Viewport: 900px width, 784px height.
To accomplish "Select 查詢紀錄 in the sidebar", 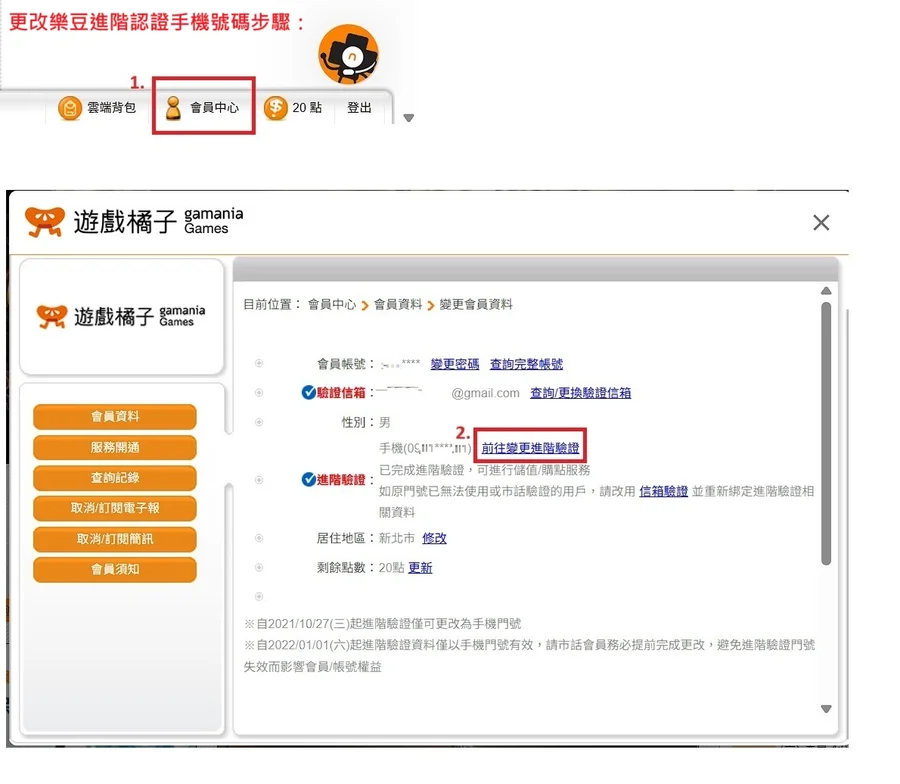I will (115, 478).
